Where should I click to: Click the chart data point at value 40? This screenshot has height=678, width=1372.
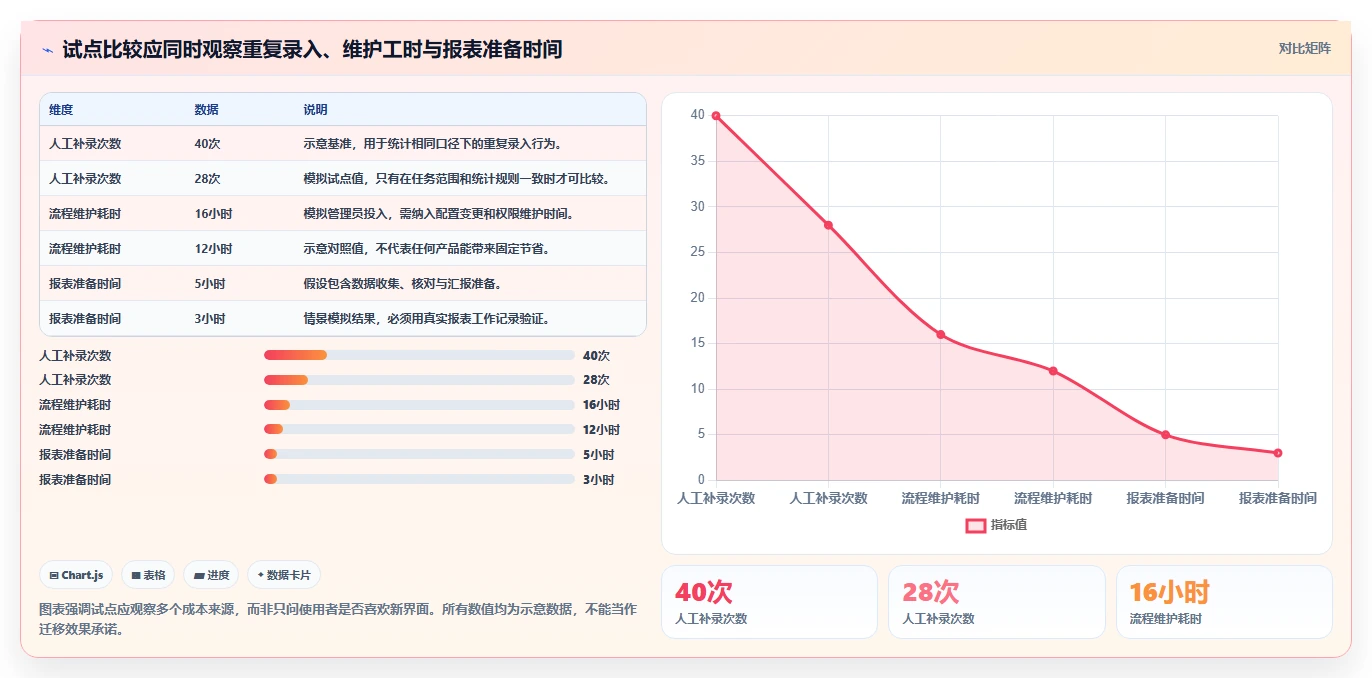click(716, 116)
